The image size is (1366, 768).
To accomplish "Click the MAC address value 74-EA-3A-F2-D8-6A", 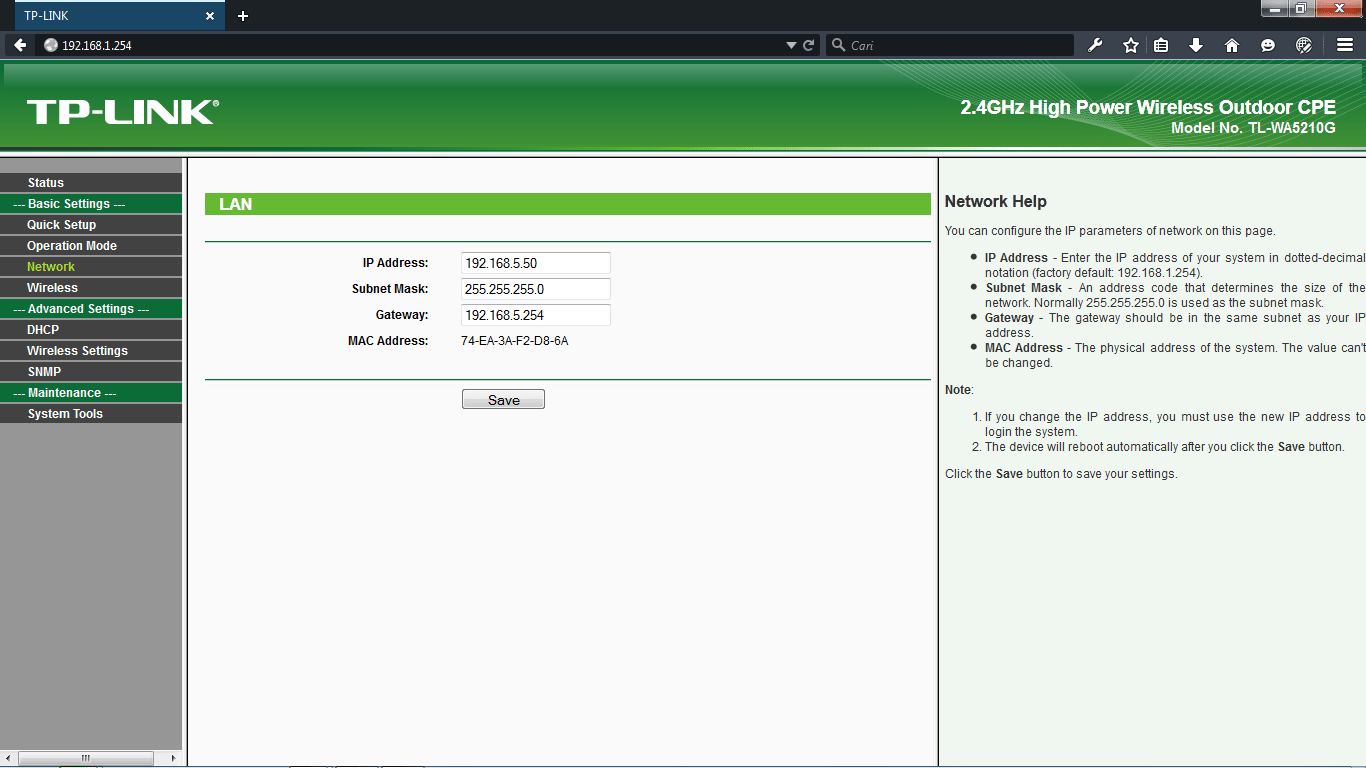I will point(514,341).
